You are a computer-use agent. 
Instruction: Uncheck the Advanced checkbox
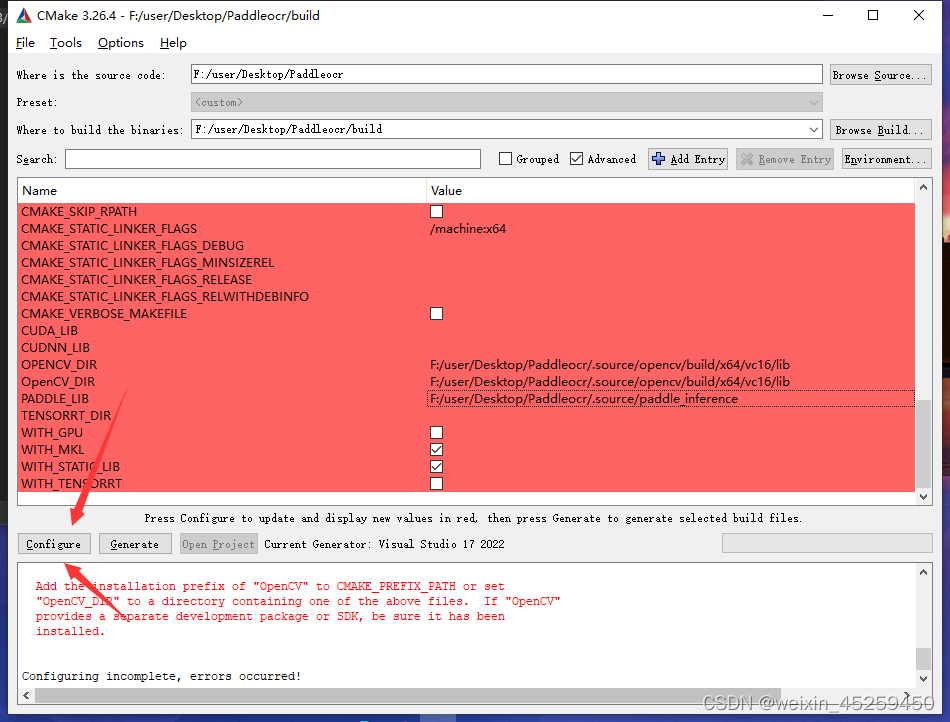click(576, 158)
